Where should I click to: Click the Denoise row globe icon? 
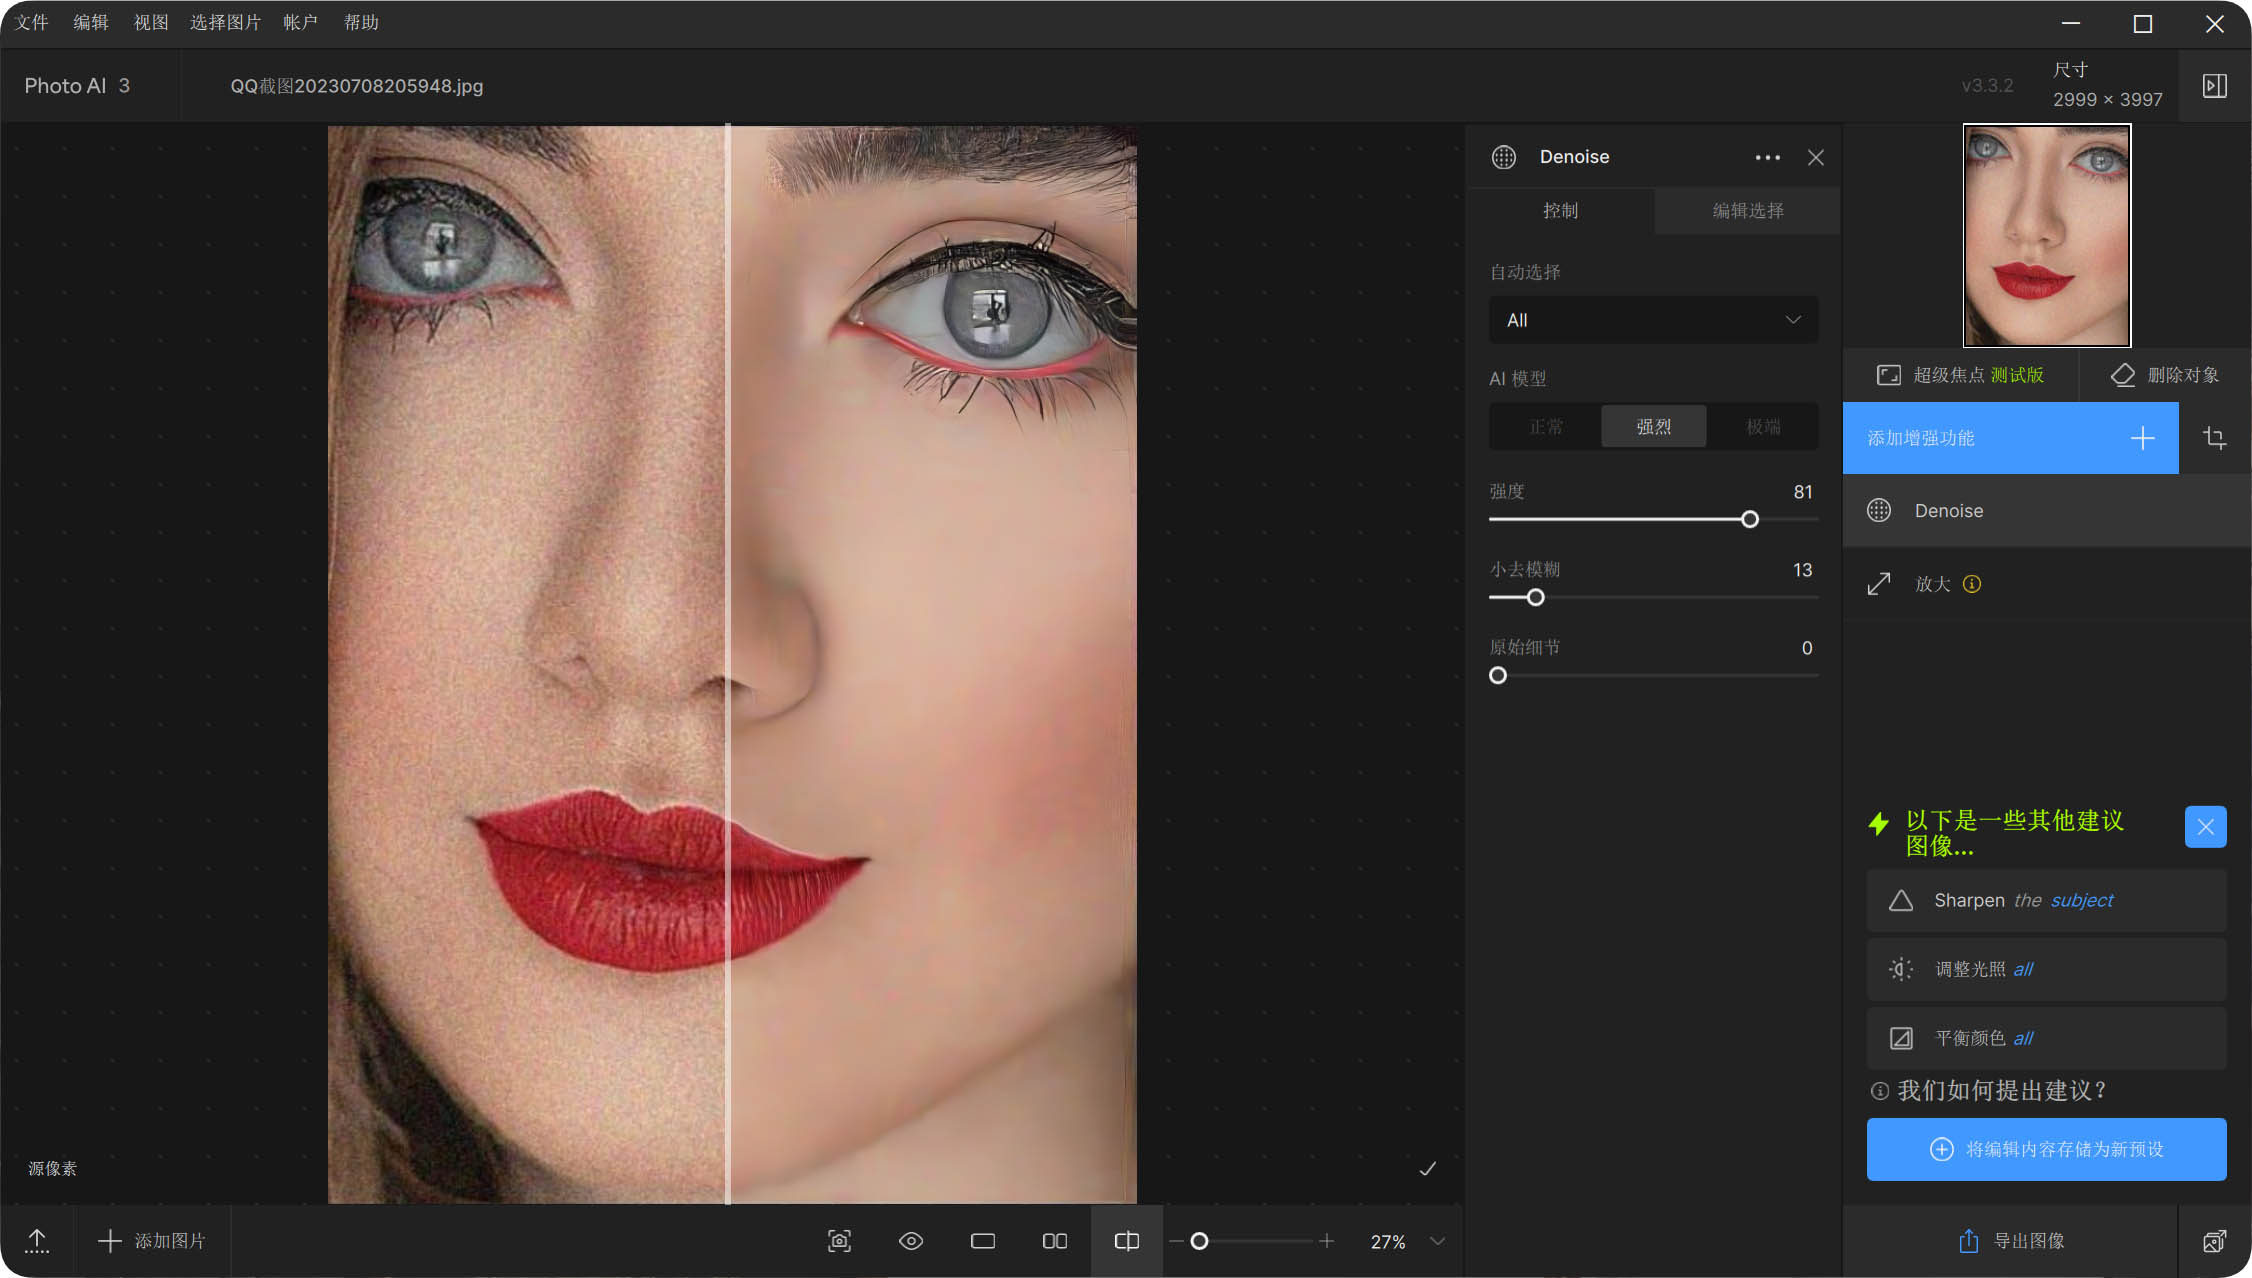[x=1879, y=511]
